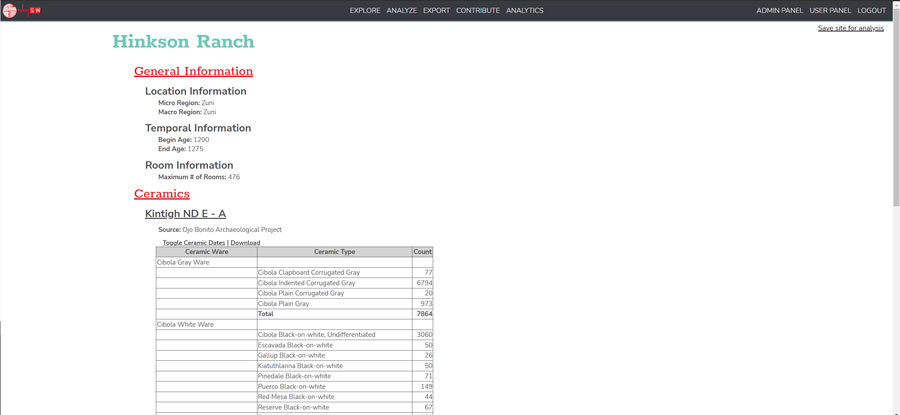Collapse the Ceramics section heading
This screenshot has height=415, width=900.
161,194
